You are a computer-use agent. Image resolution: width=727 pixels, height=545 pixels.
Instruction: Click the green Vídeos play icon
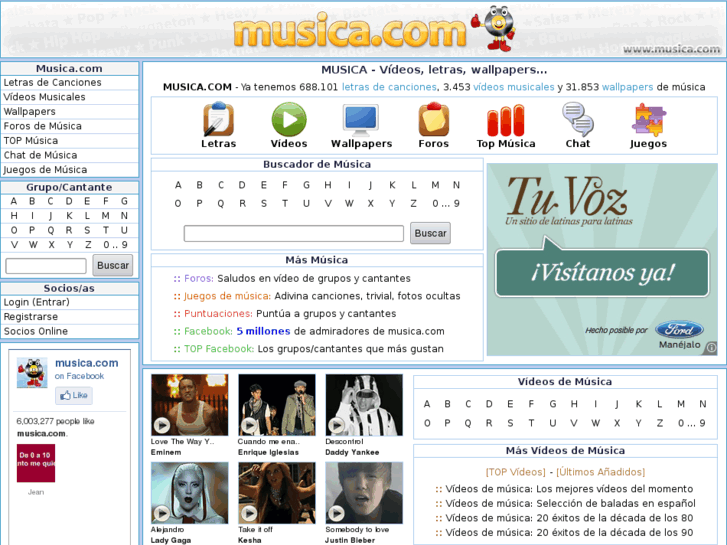[x=289, y=120]
